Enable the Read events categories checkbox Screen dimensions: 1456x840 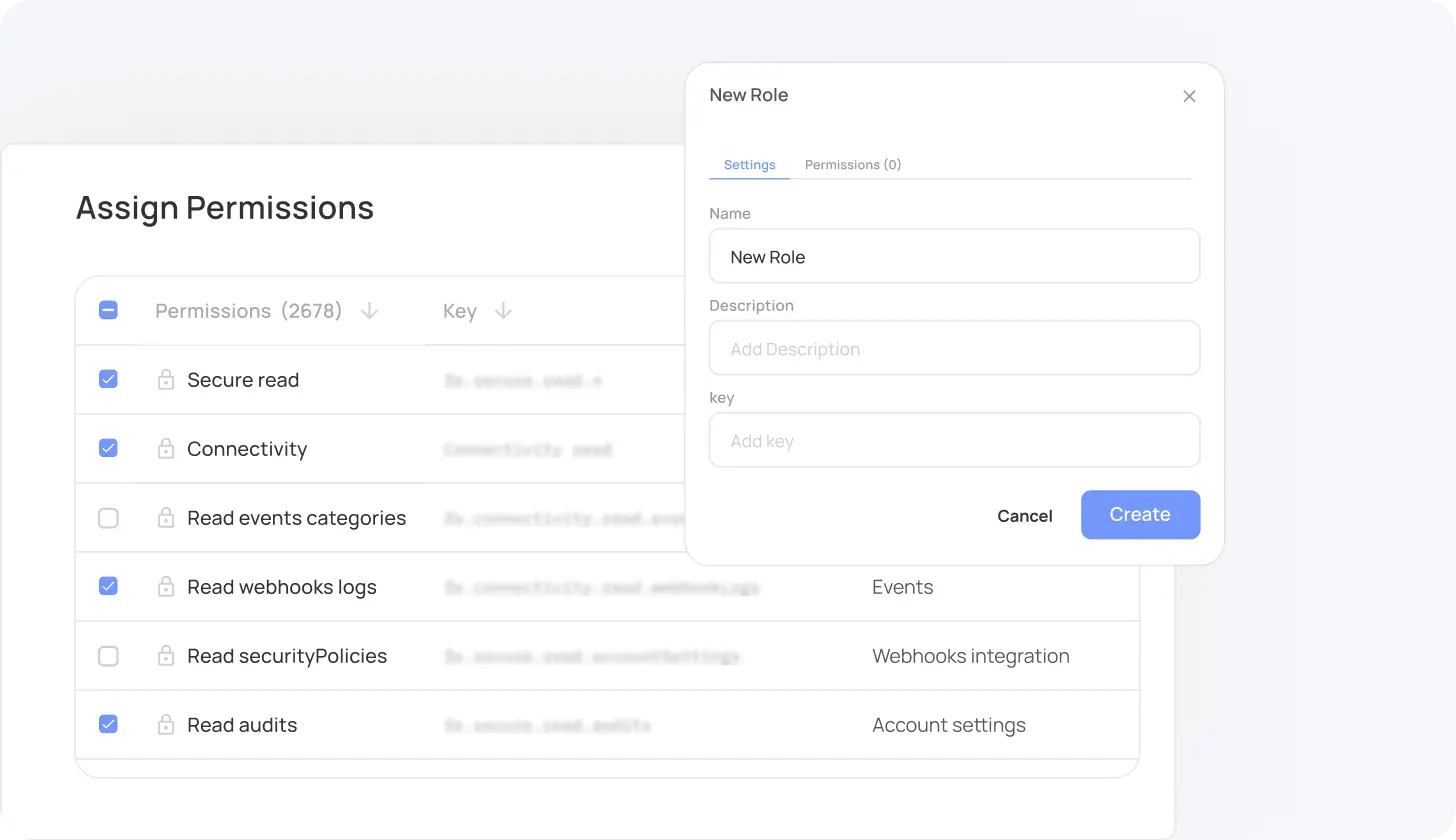pos(108,518)
